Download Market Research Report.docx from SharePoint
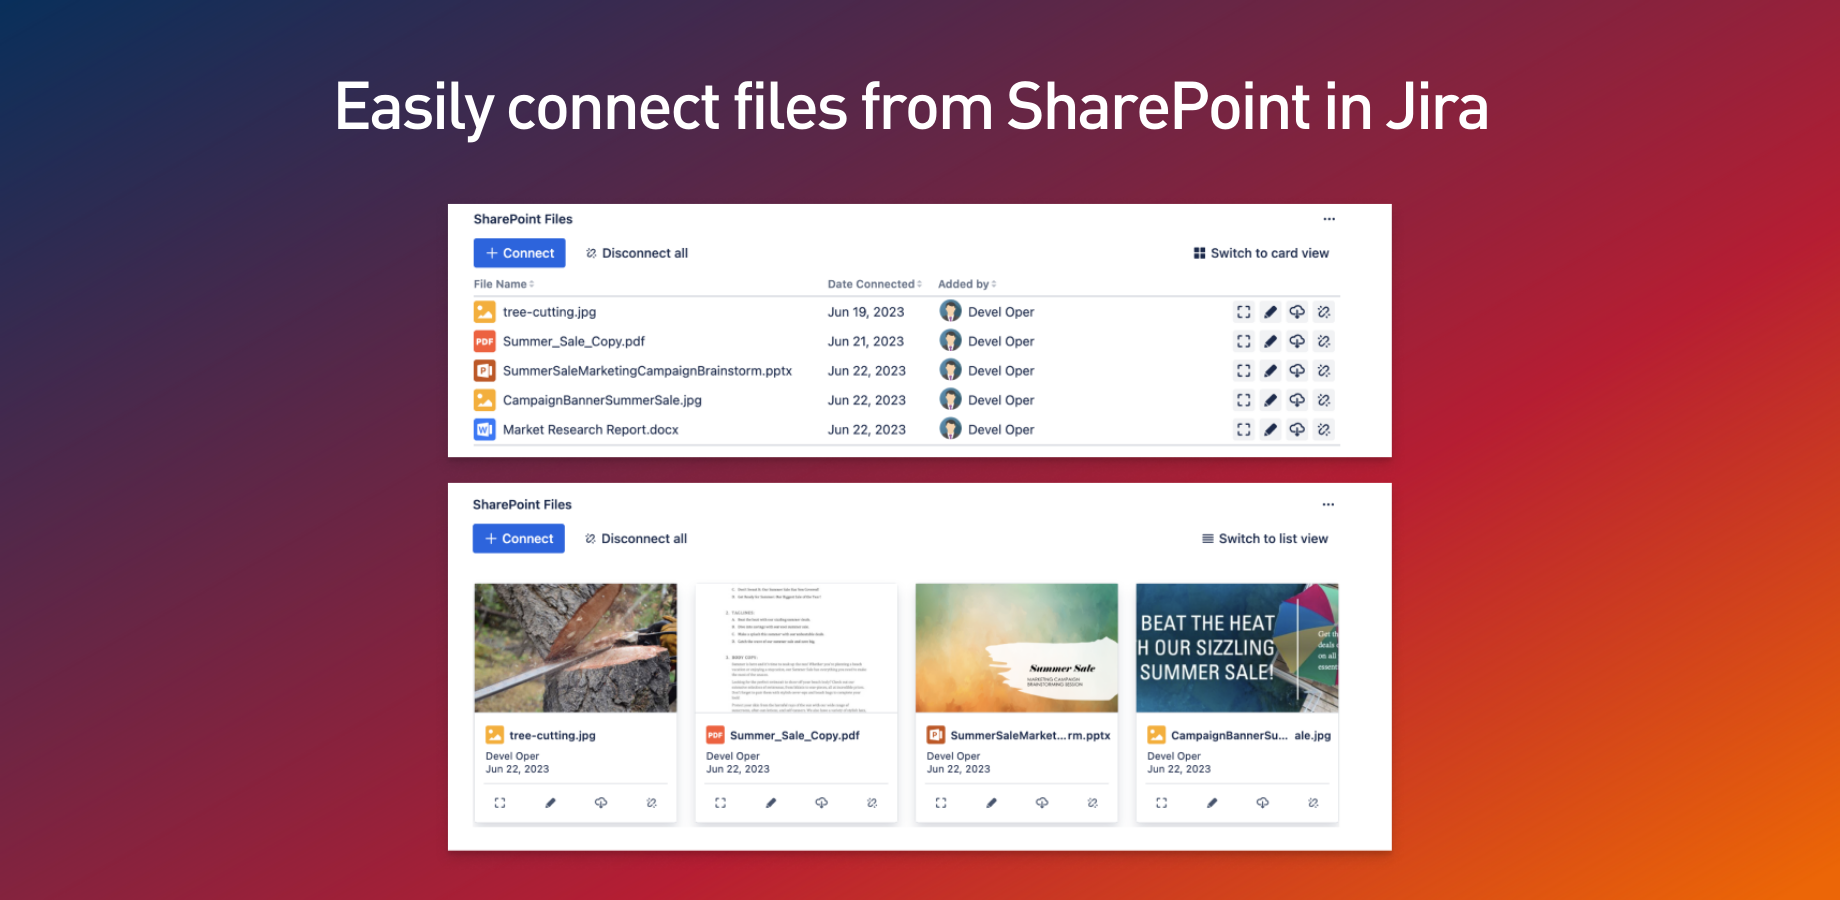The image size is (1840, 900). click(x=1297, y=429)
